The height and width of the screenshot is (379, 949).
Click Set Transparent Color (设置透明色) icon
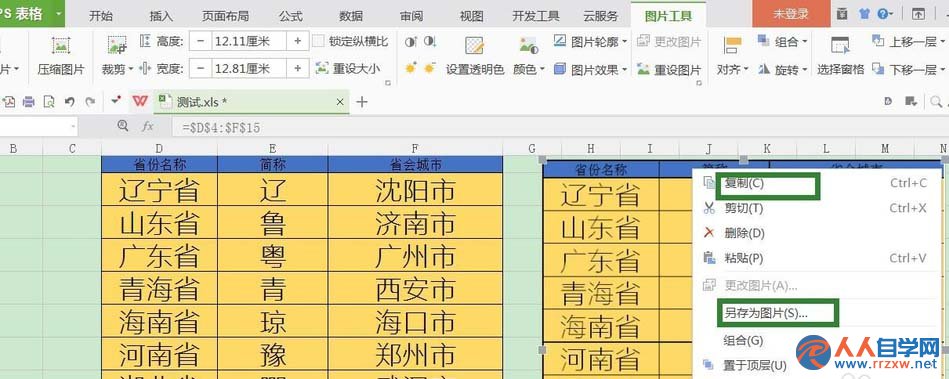pos(474,46)
